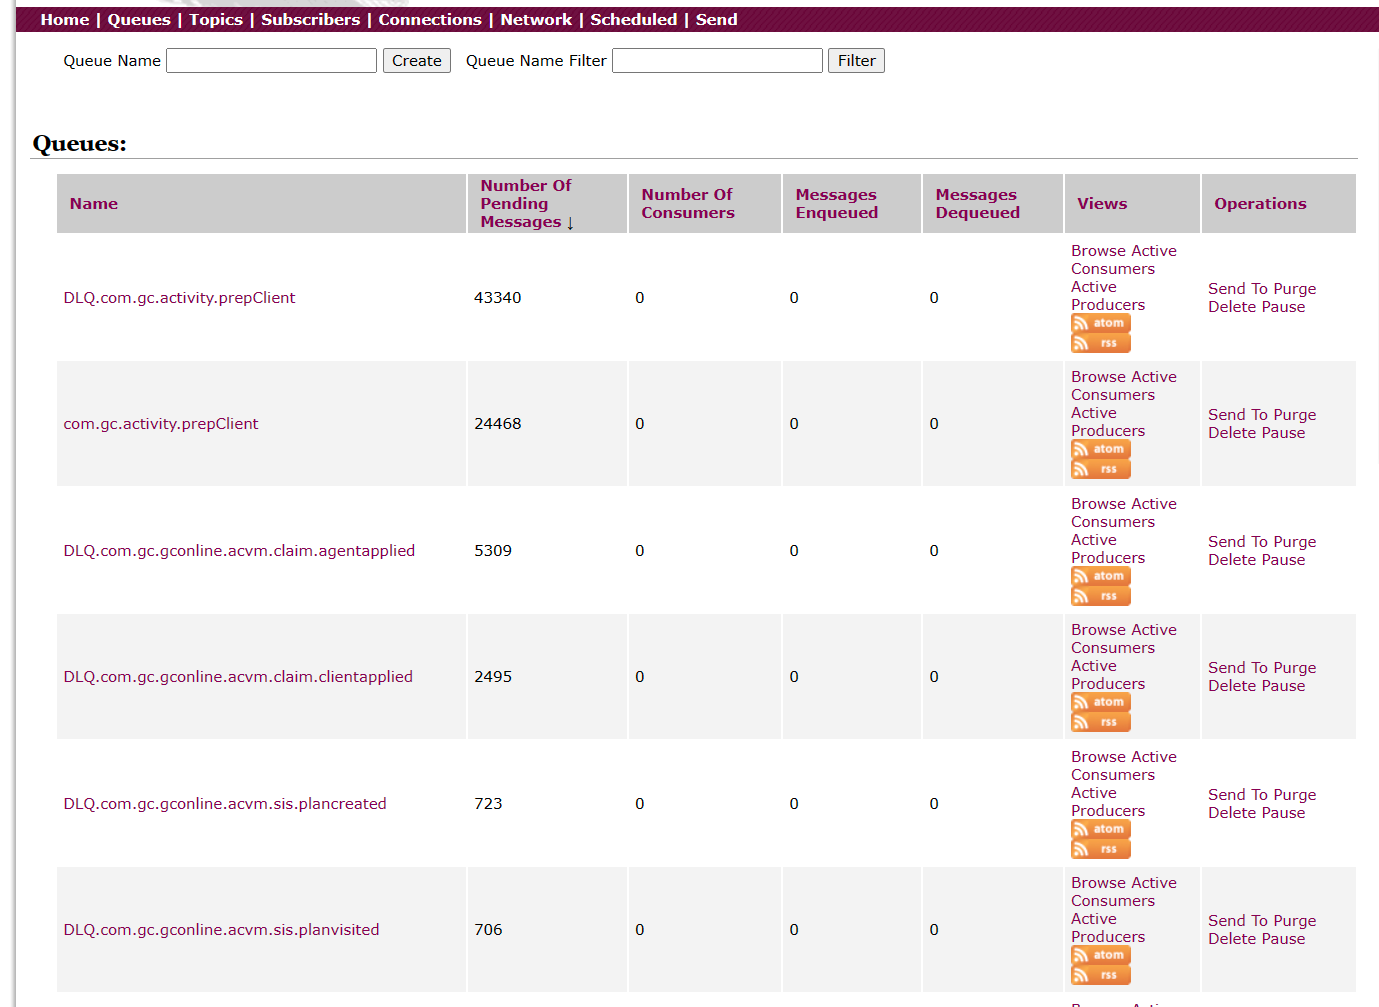
Task: Sort by Number Of Pending Messages column
Action: 525,204
